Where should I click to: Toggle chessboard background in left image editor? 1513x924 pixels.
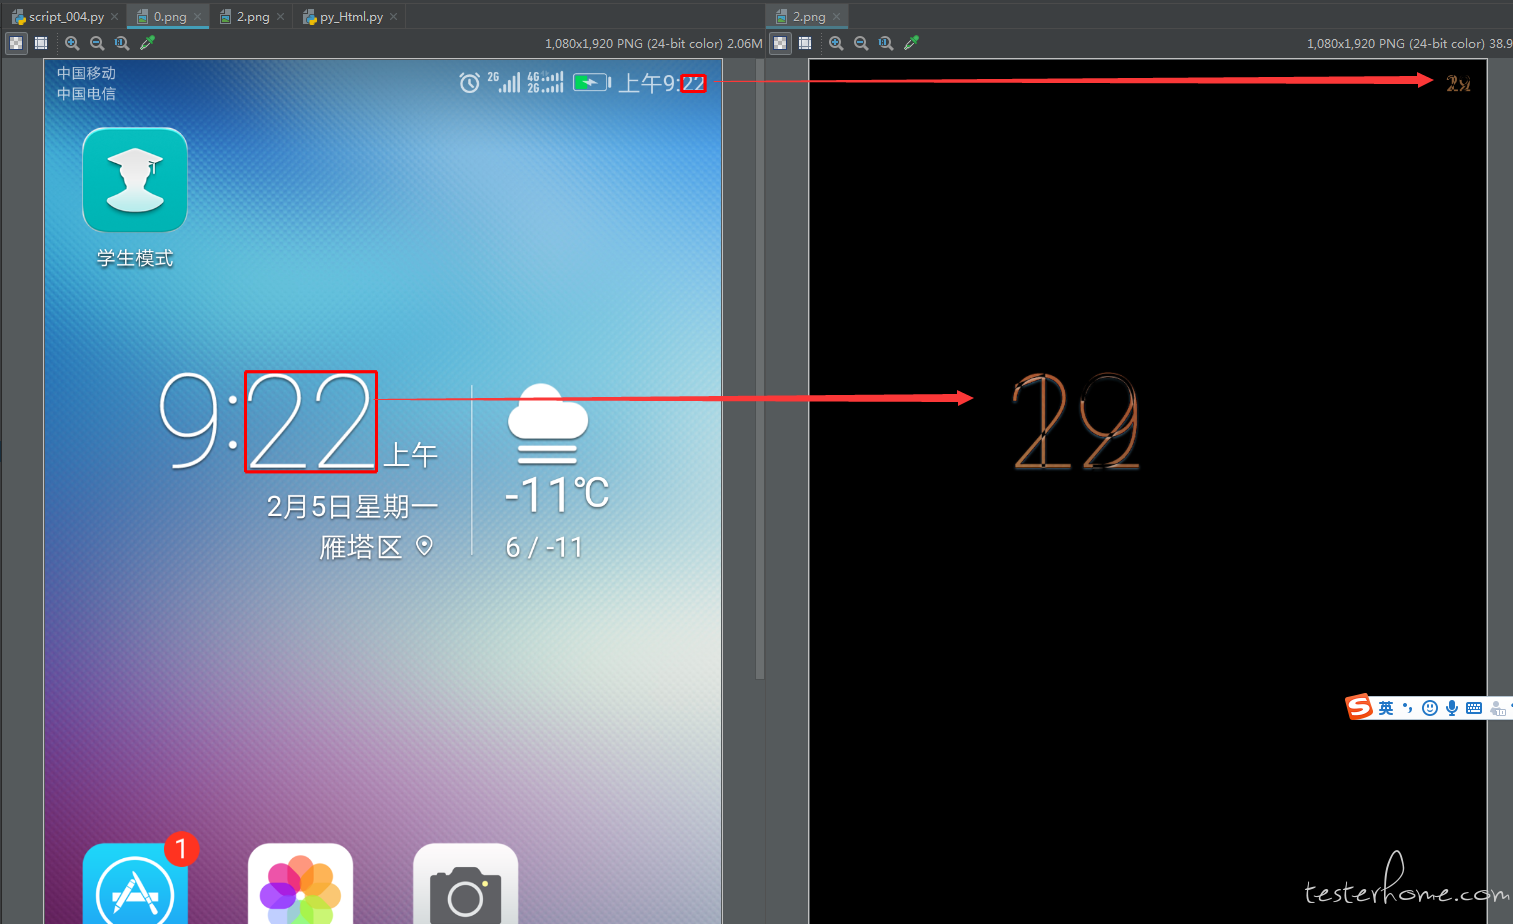16,43
